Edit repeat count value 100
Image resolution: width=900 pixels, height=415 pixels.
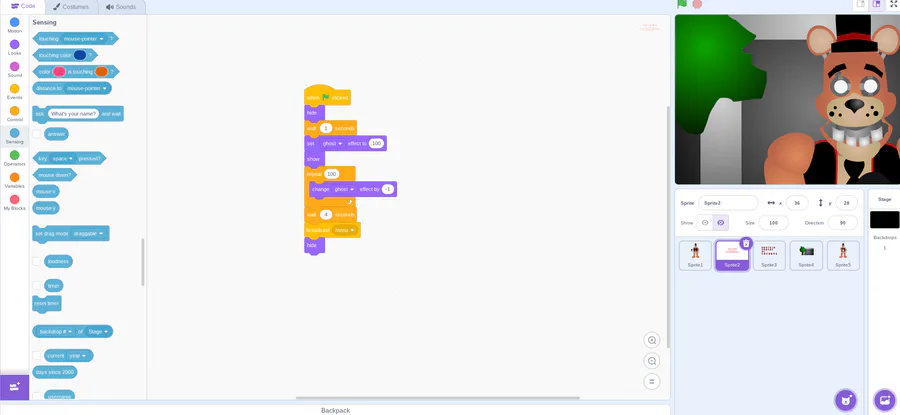[x=331, y=174]
